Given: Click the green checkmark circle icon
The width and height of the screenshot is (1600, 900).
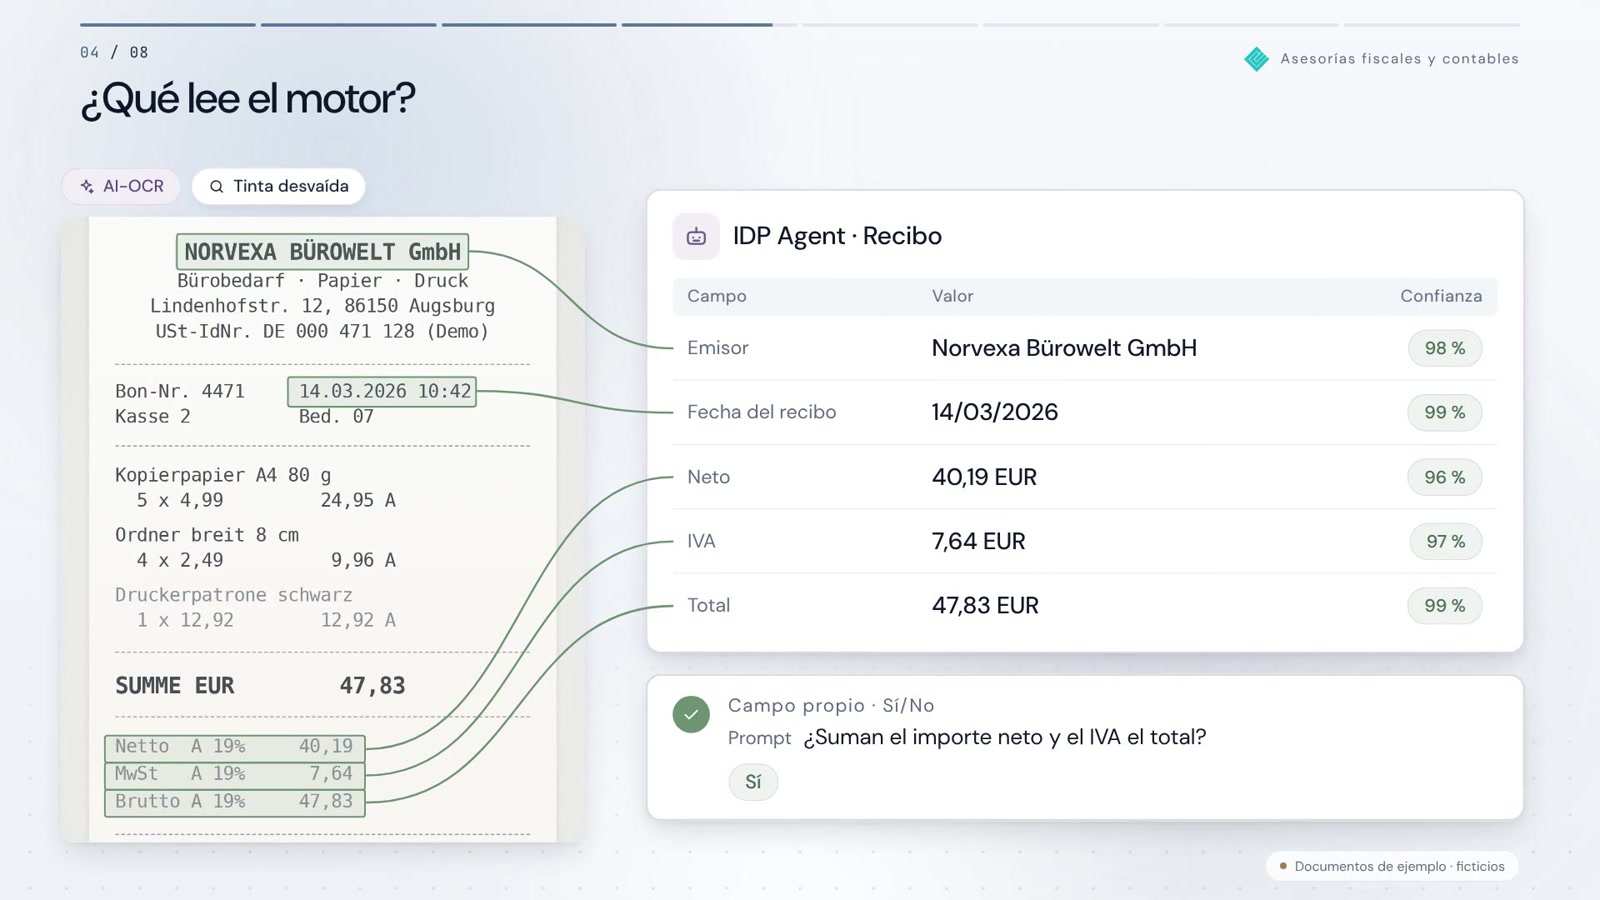Looking at the screenshot, I should coord(691,714).
